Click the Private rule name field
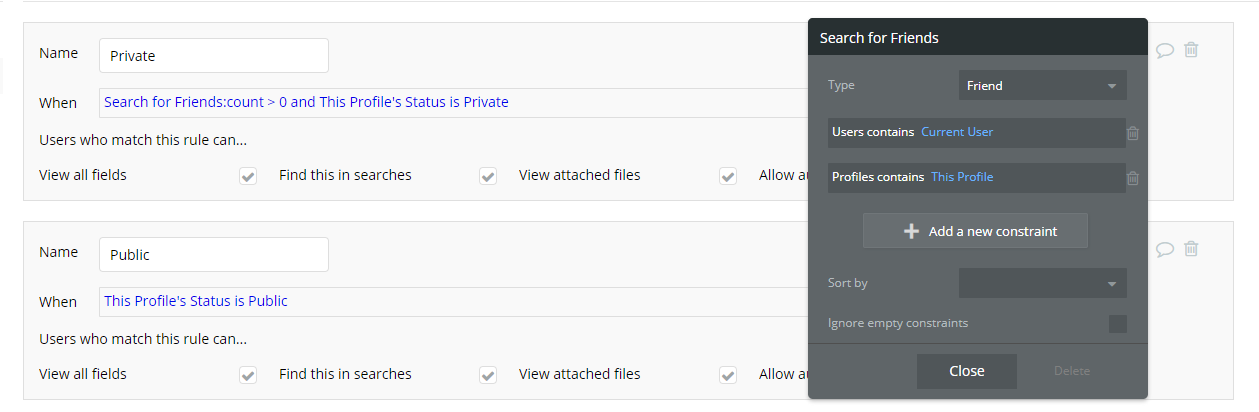1259x412 pixels. click(x=214, y=56)
